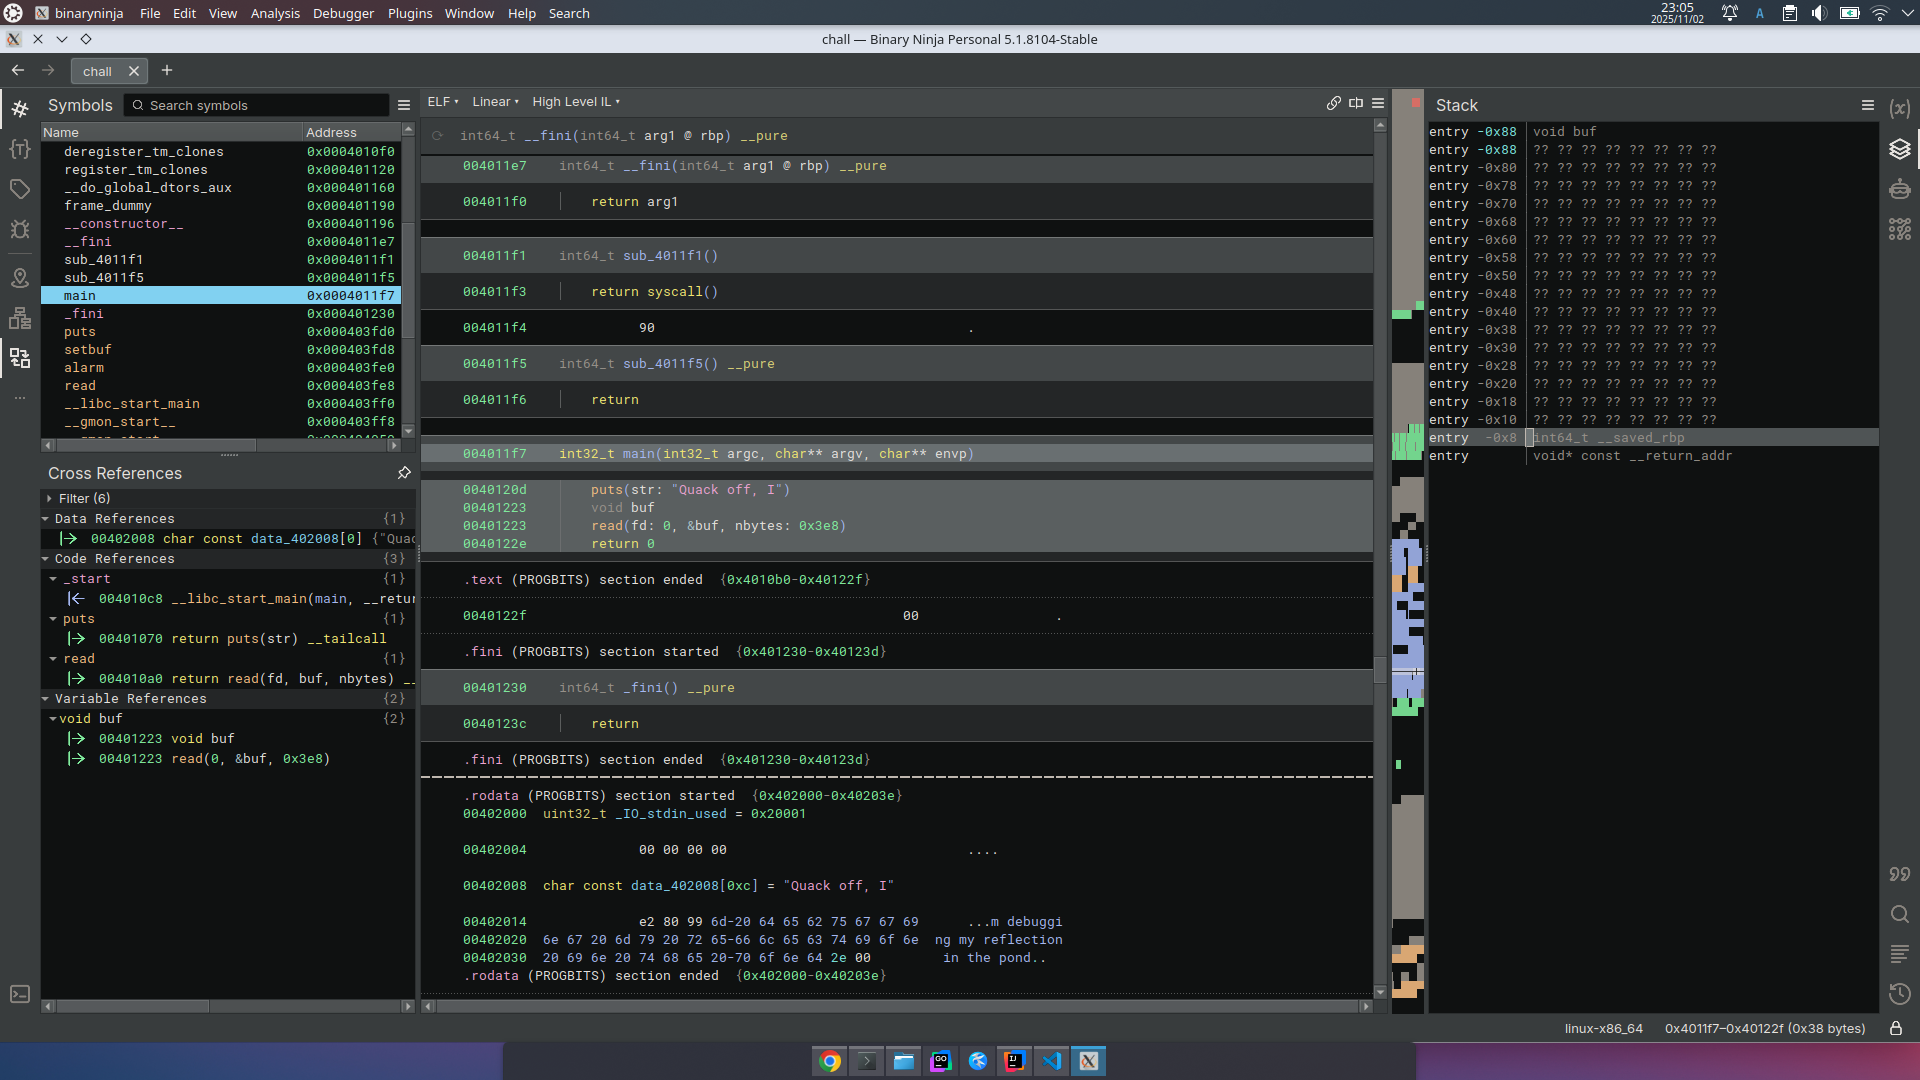Toggle split view in the disassembly toolbar

click(1356, 103)
